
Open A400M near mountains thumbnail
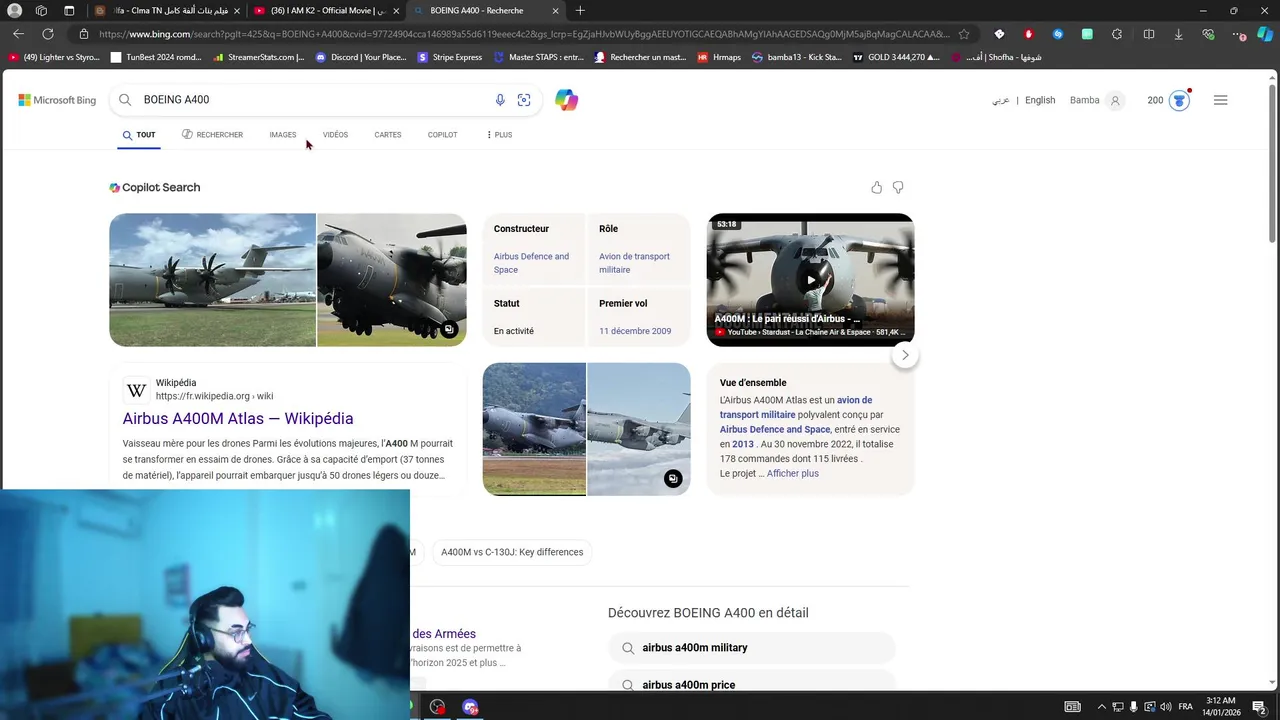(x=534, y=429)
